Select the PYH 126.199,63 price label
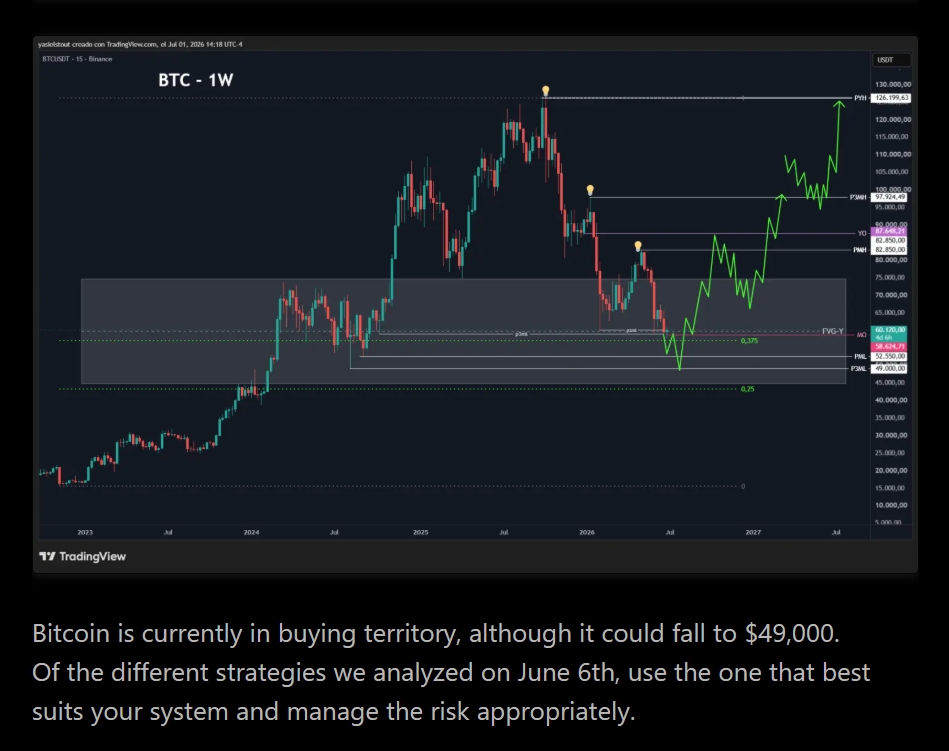This screenshot has height=751, width=949. [892, 97]
